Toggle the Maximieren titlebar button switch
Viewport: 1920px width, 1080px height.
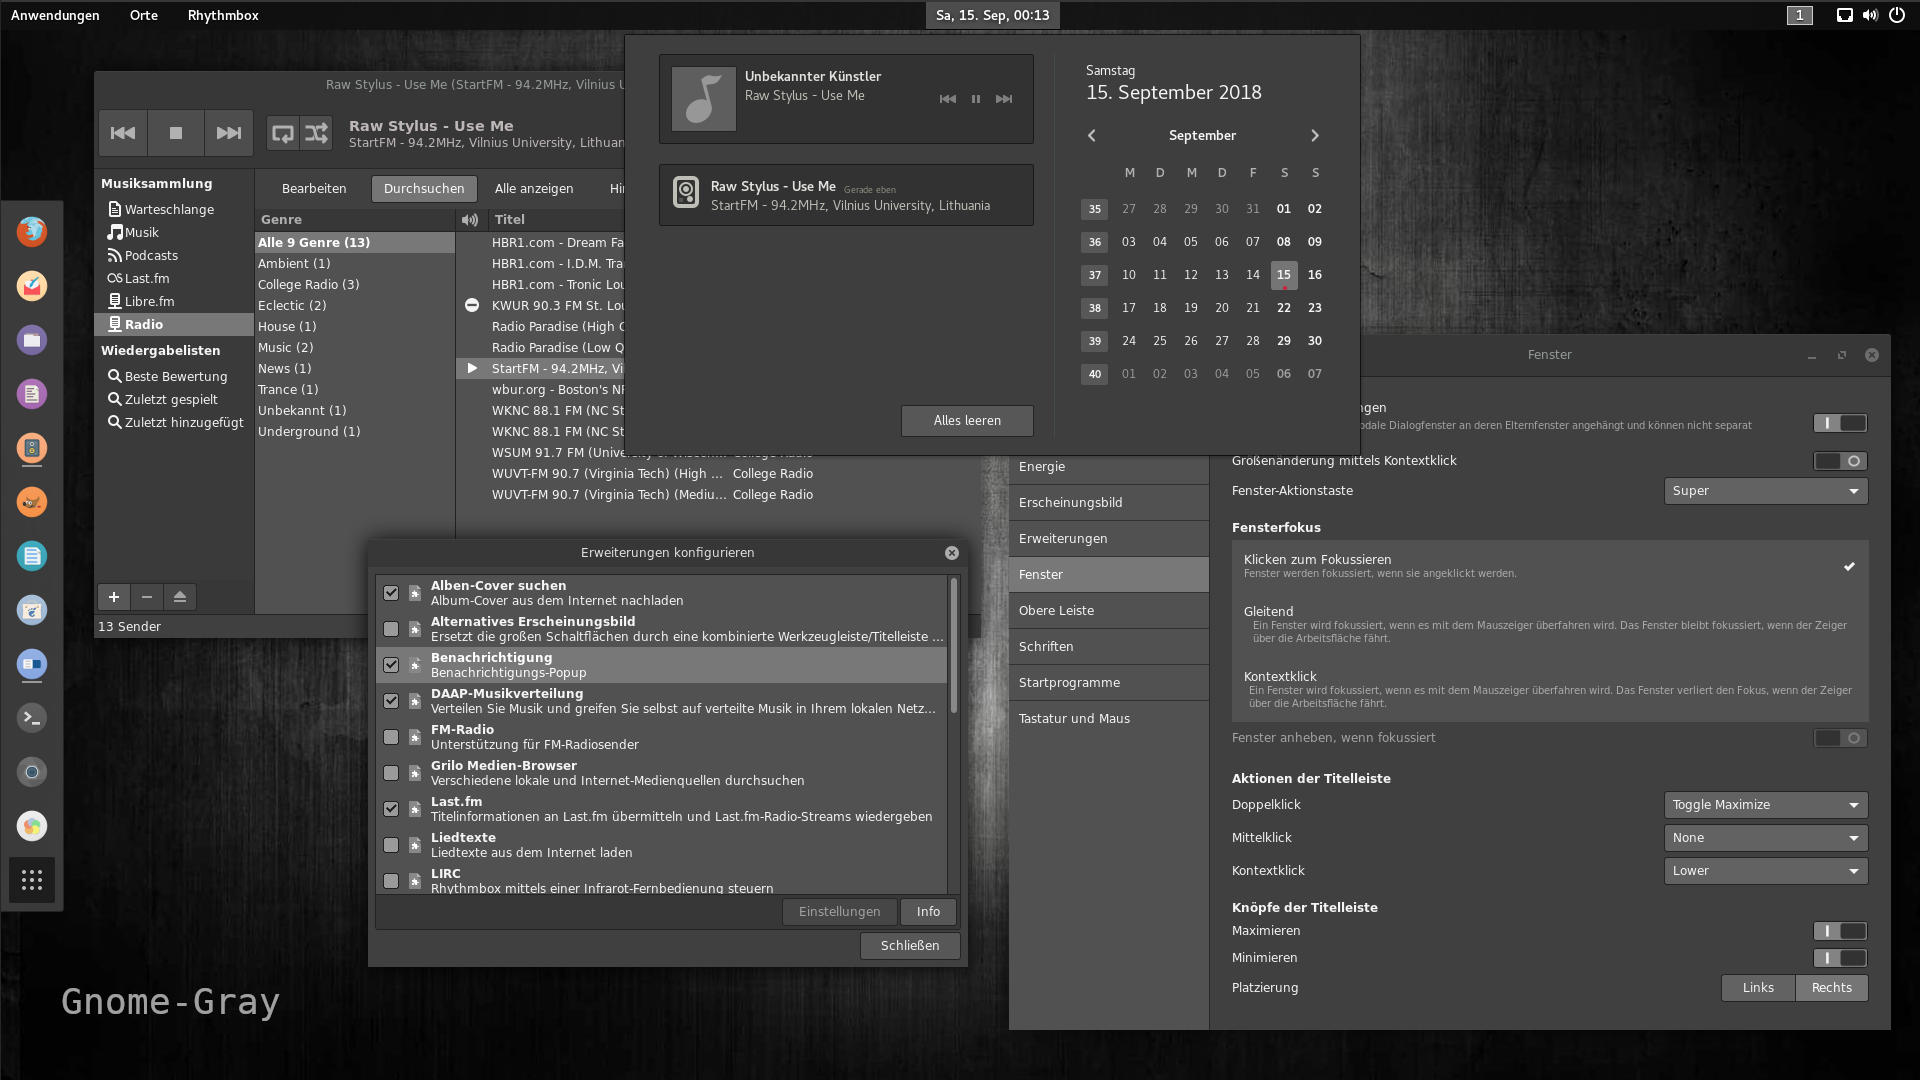(1840, 931)
